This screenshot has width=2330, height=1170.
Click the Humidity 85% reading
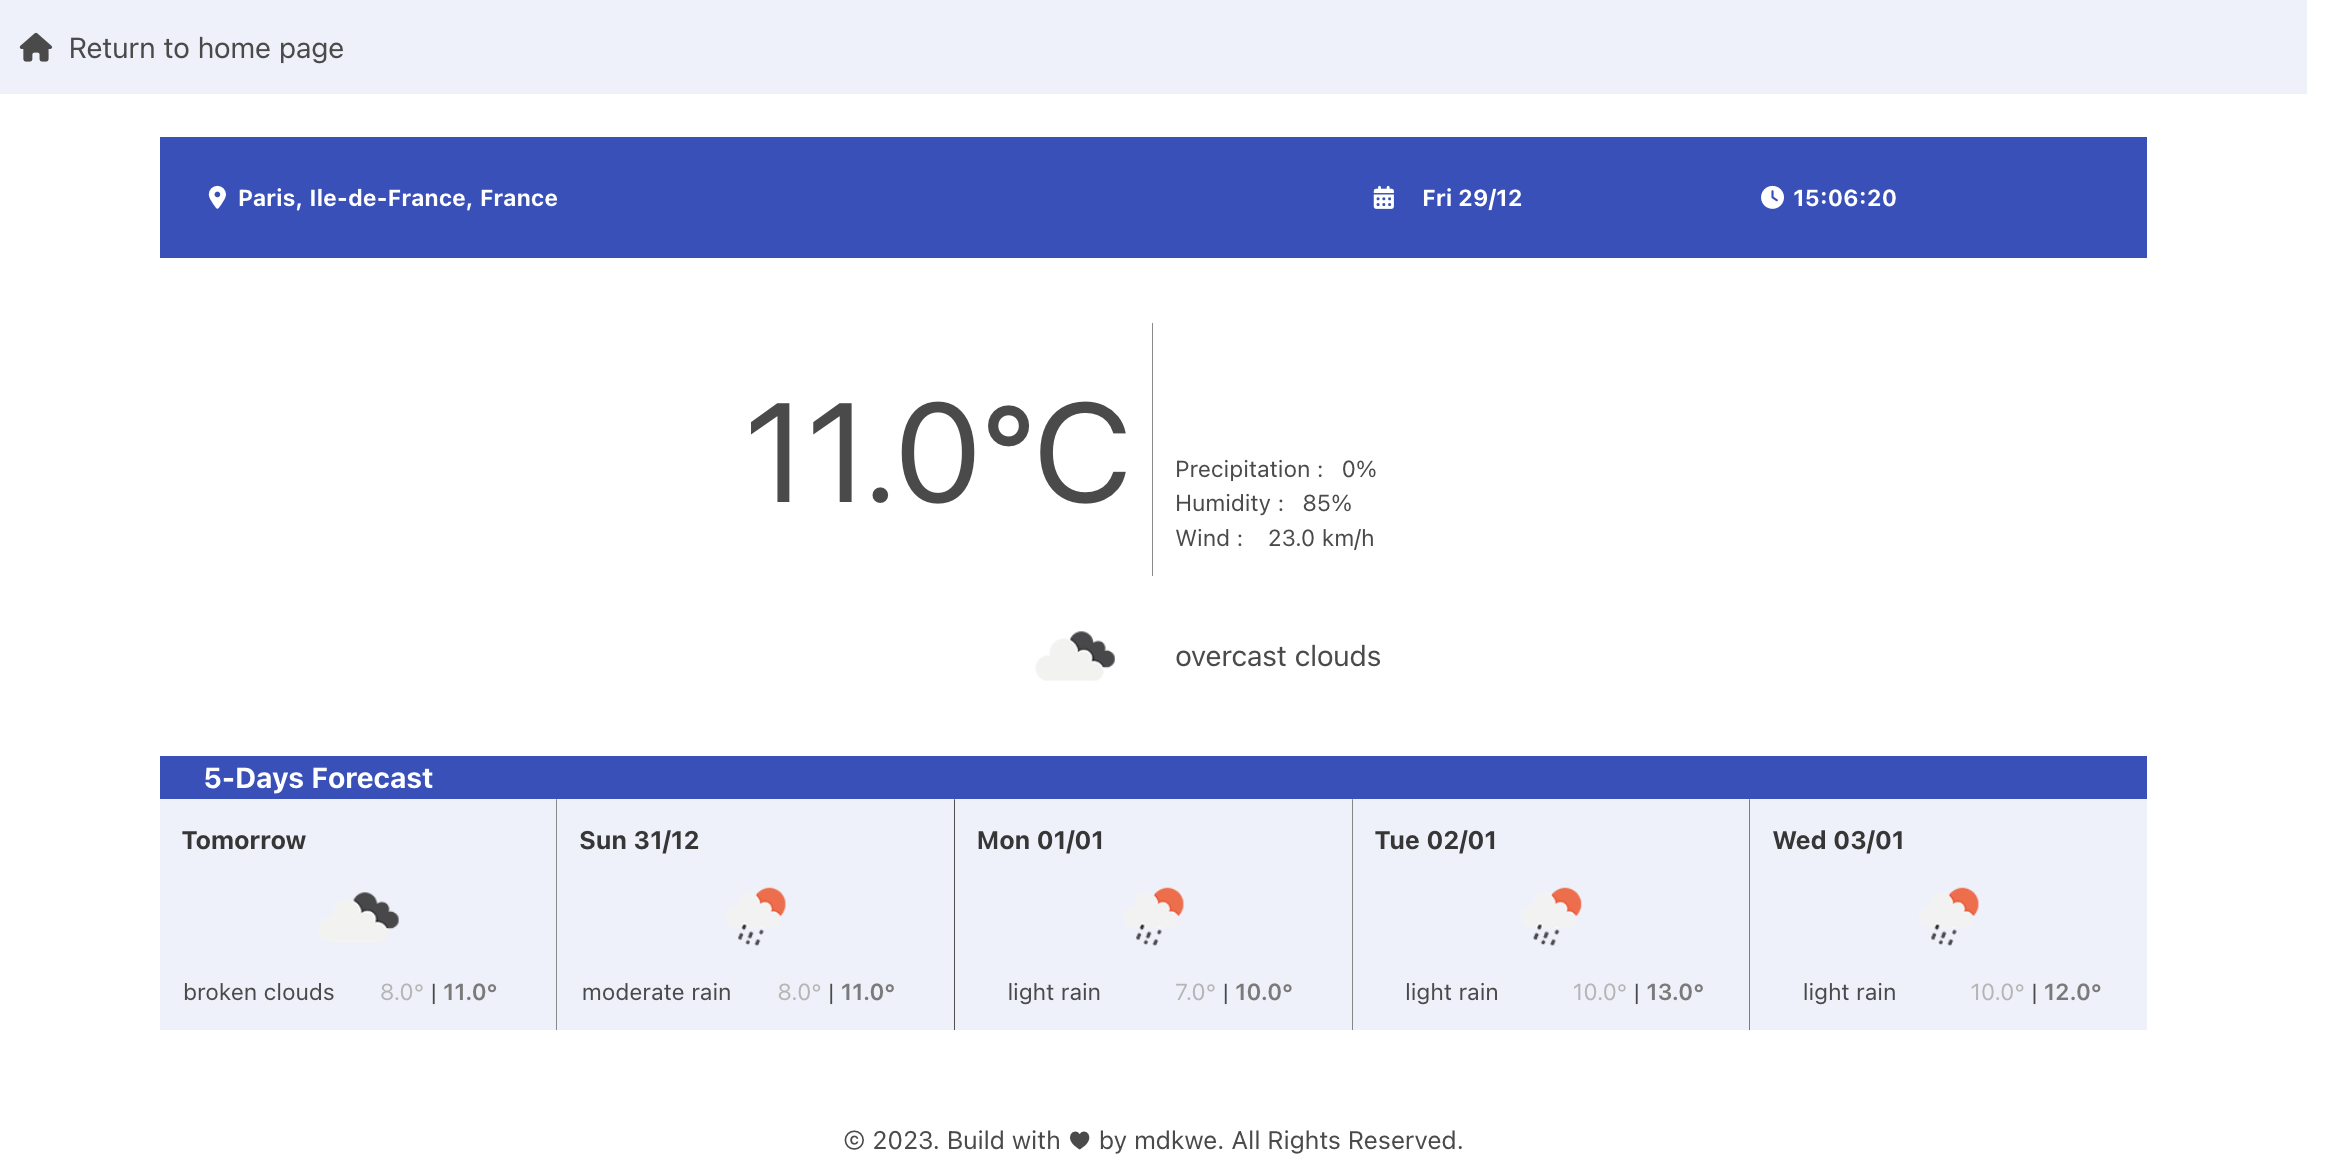[x=1263, y=503]
